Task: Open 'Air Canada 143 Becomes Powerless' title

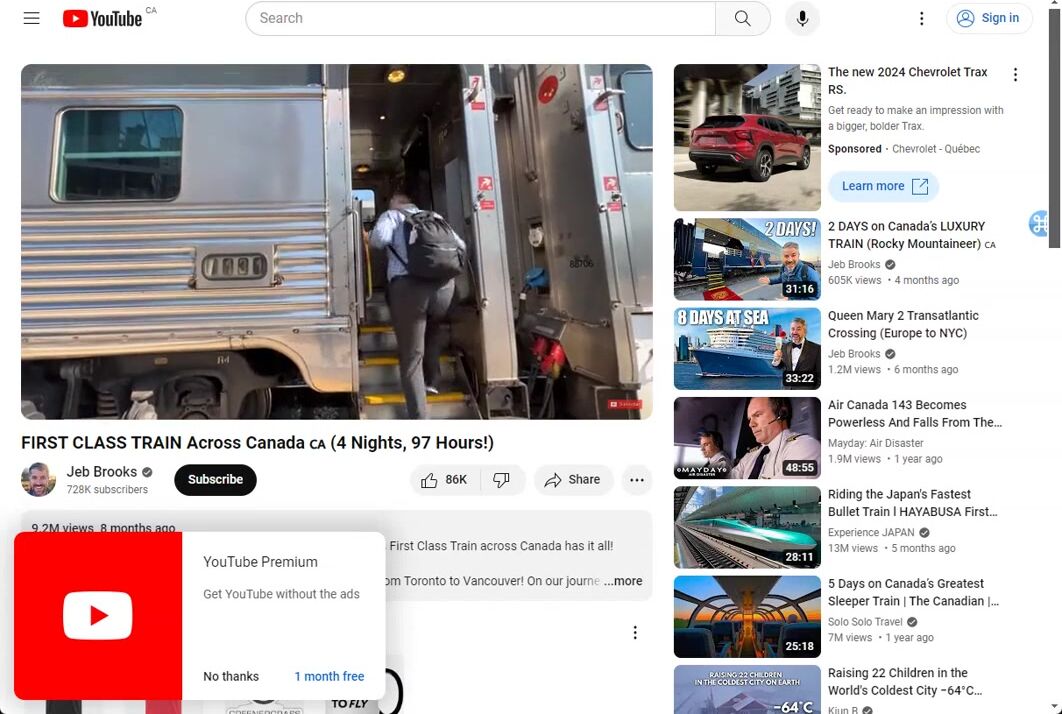Action: coord(914,414)
